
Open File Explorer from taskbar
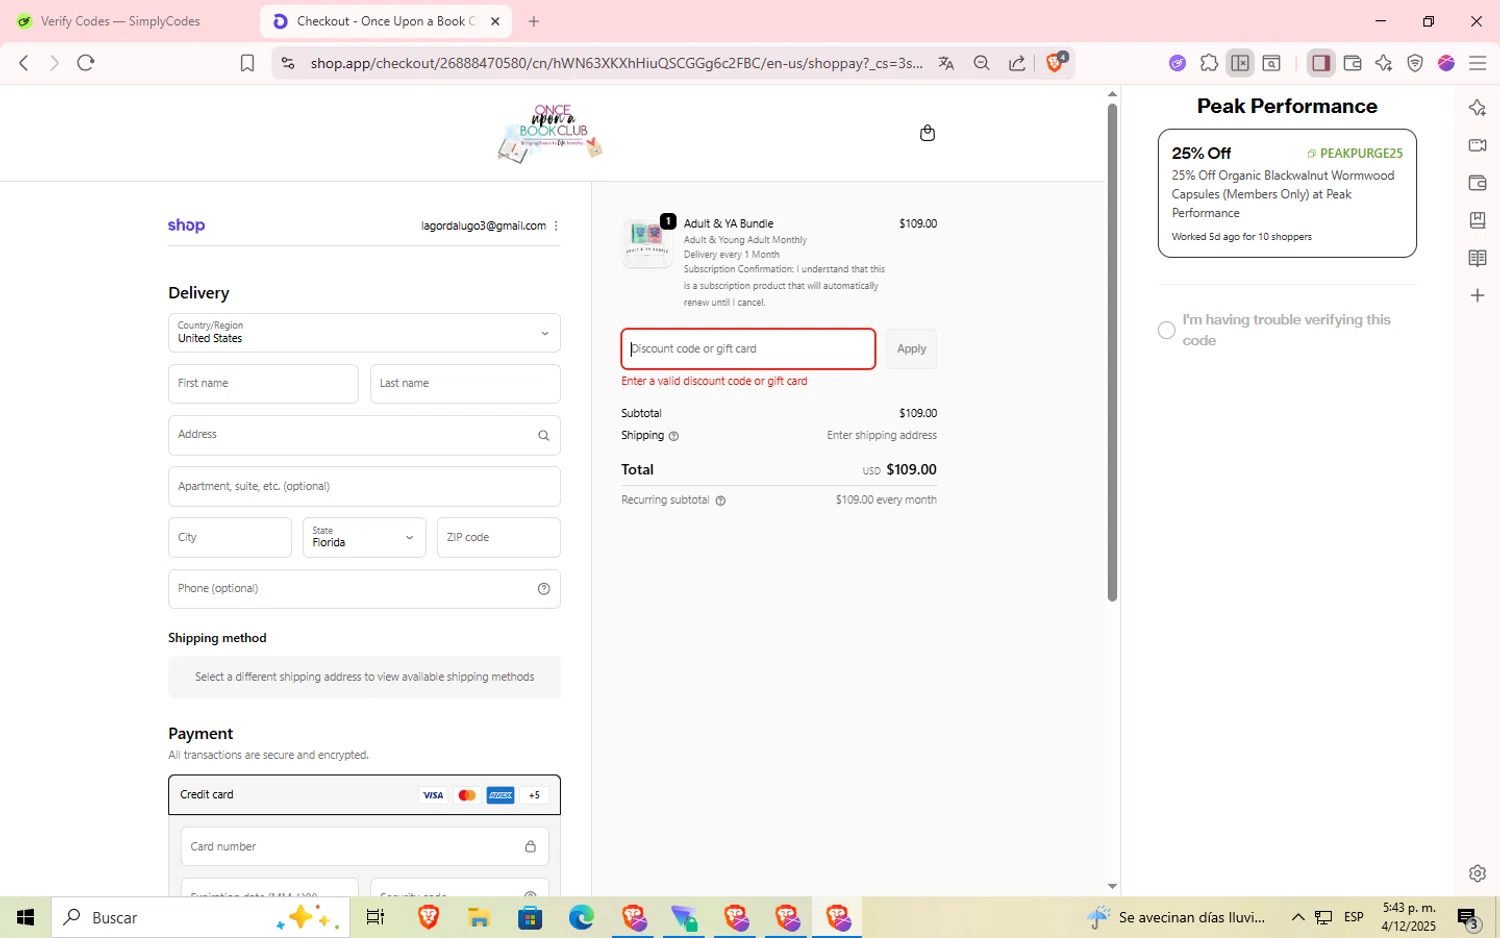[x=479, y=917]
